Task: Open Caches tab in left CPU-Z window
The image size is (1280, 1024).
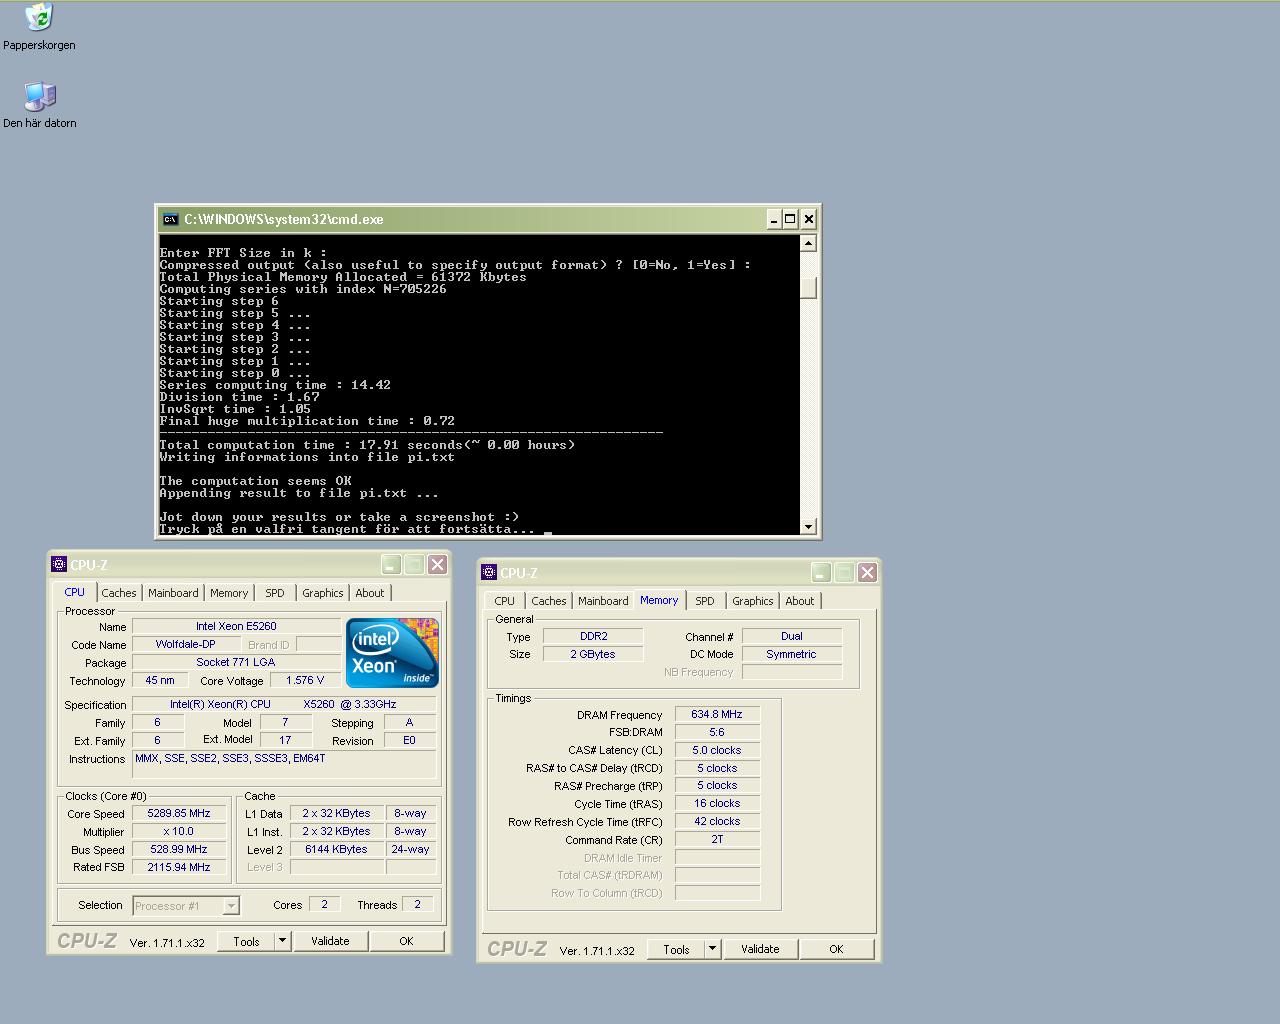Action: 119,593
